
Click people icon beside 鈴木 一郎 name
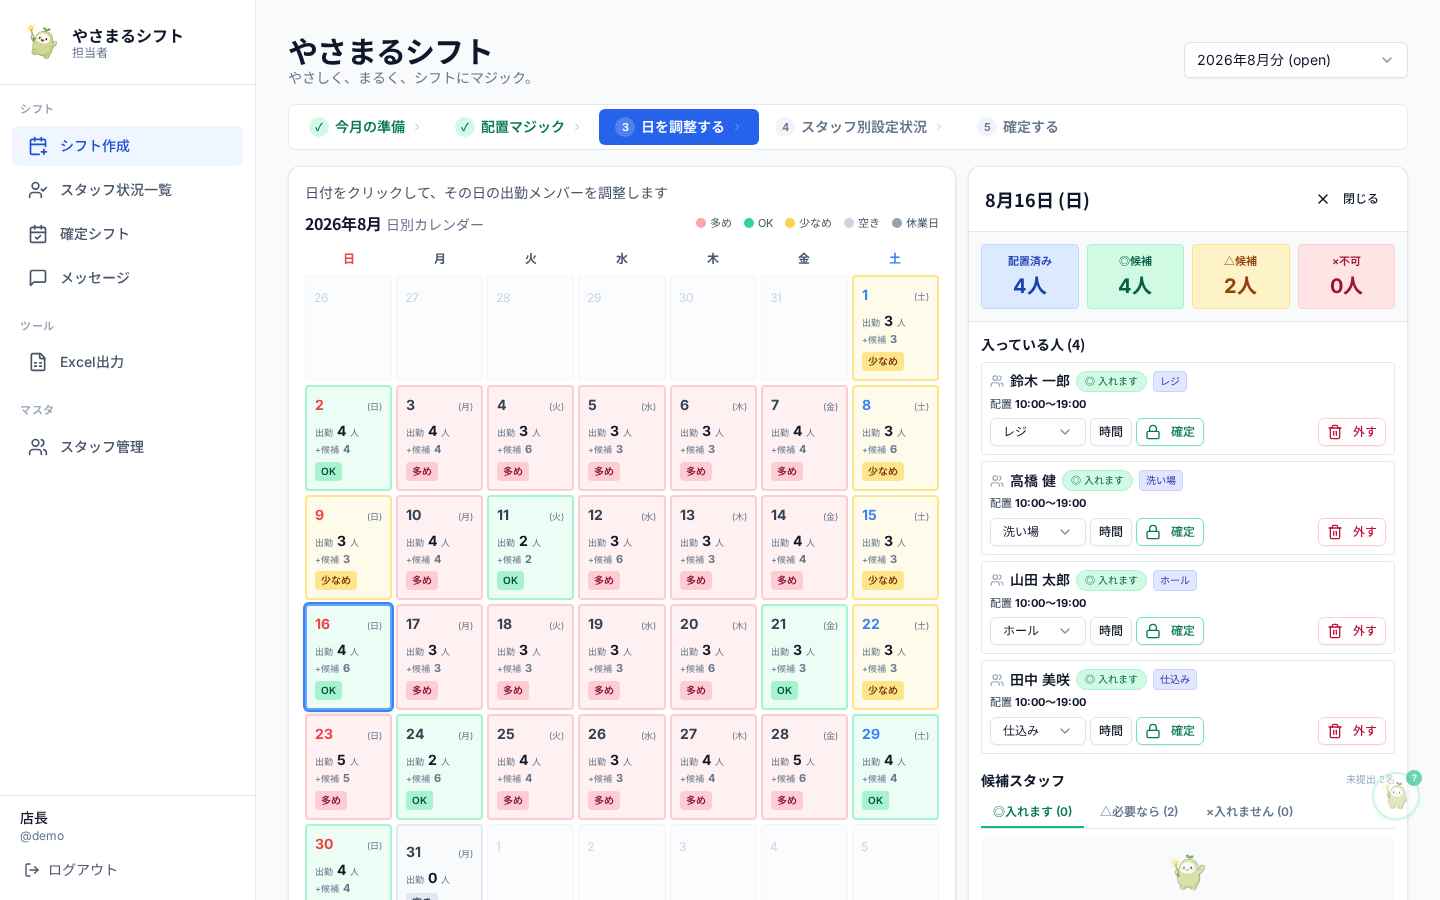click(997, 381)
